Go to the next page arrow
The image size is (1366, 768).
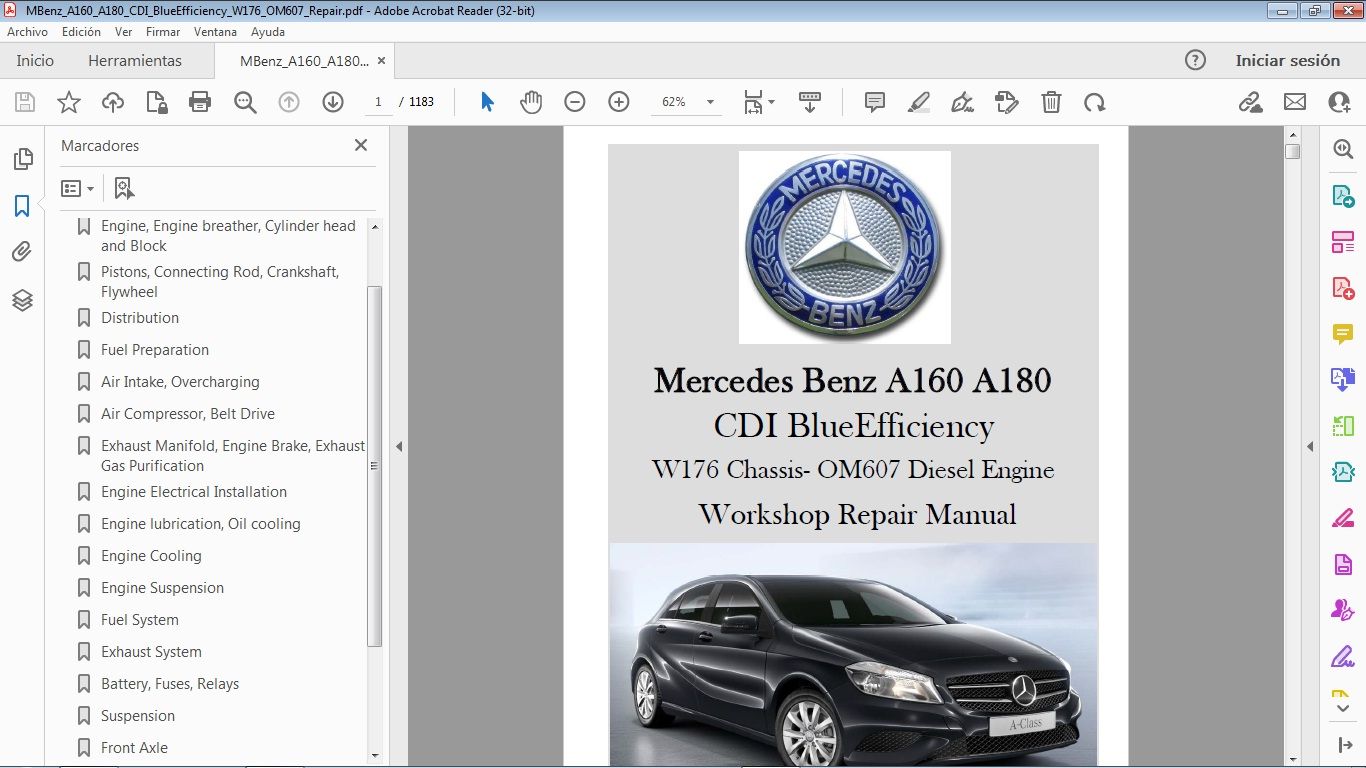[333, 102]
